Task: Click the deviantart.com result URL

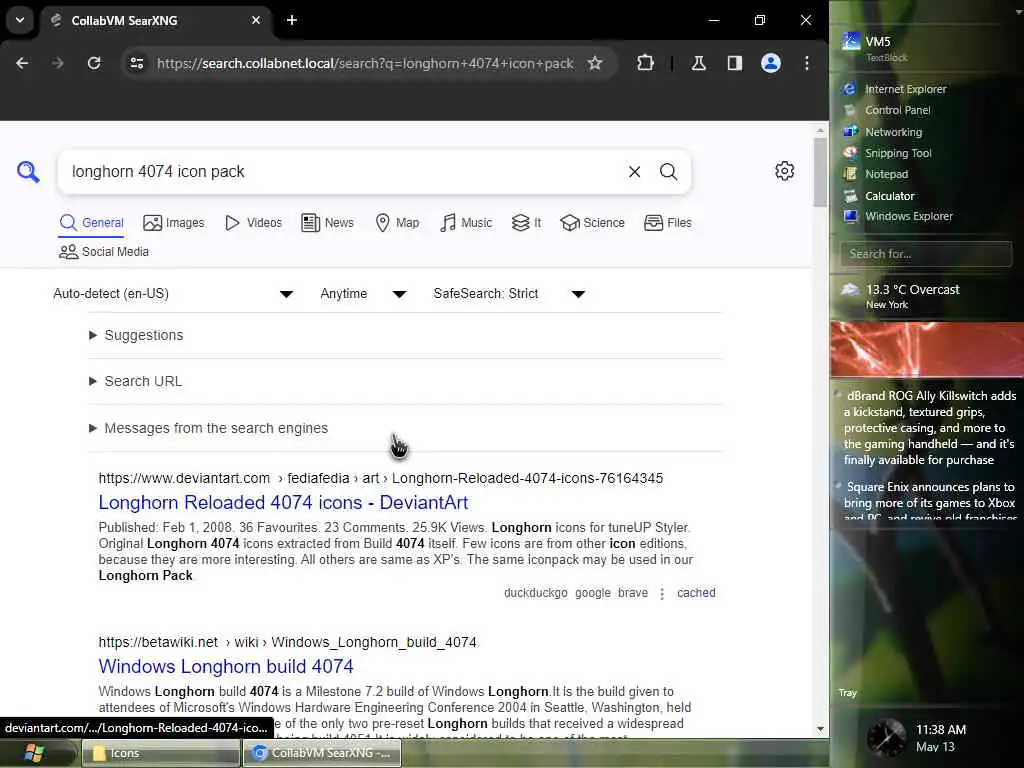Action: pyautogui.click(x=381, y=478)
